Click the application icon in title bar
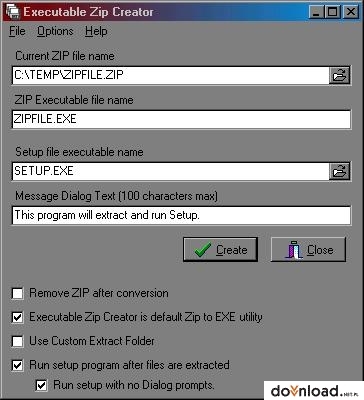The height and width of the screenshot is (400, 364). pos(12,12)
